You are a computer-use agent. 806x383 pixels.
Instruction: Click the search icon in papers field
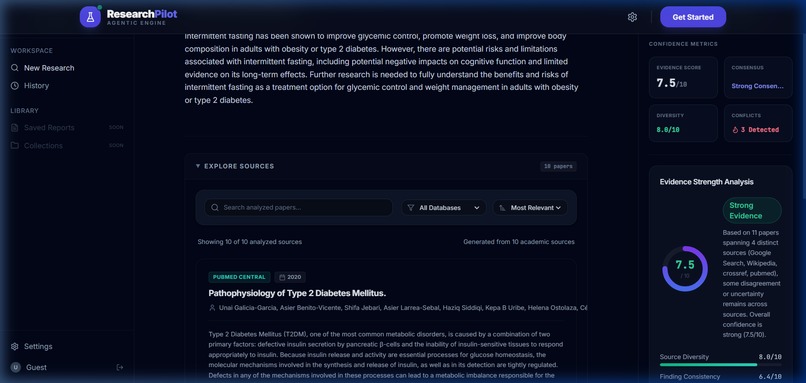tap(215, 208)
